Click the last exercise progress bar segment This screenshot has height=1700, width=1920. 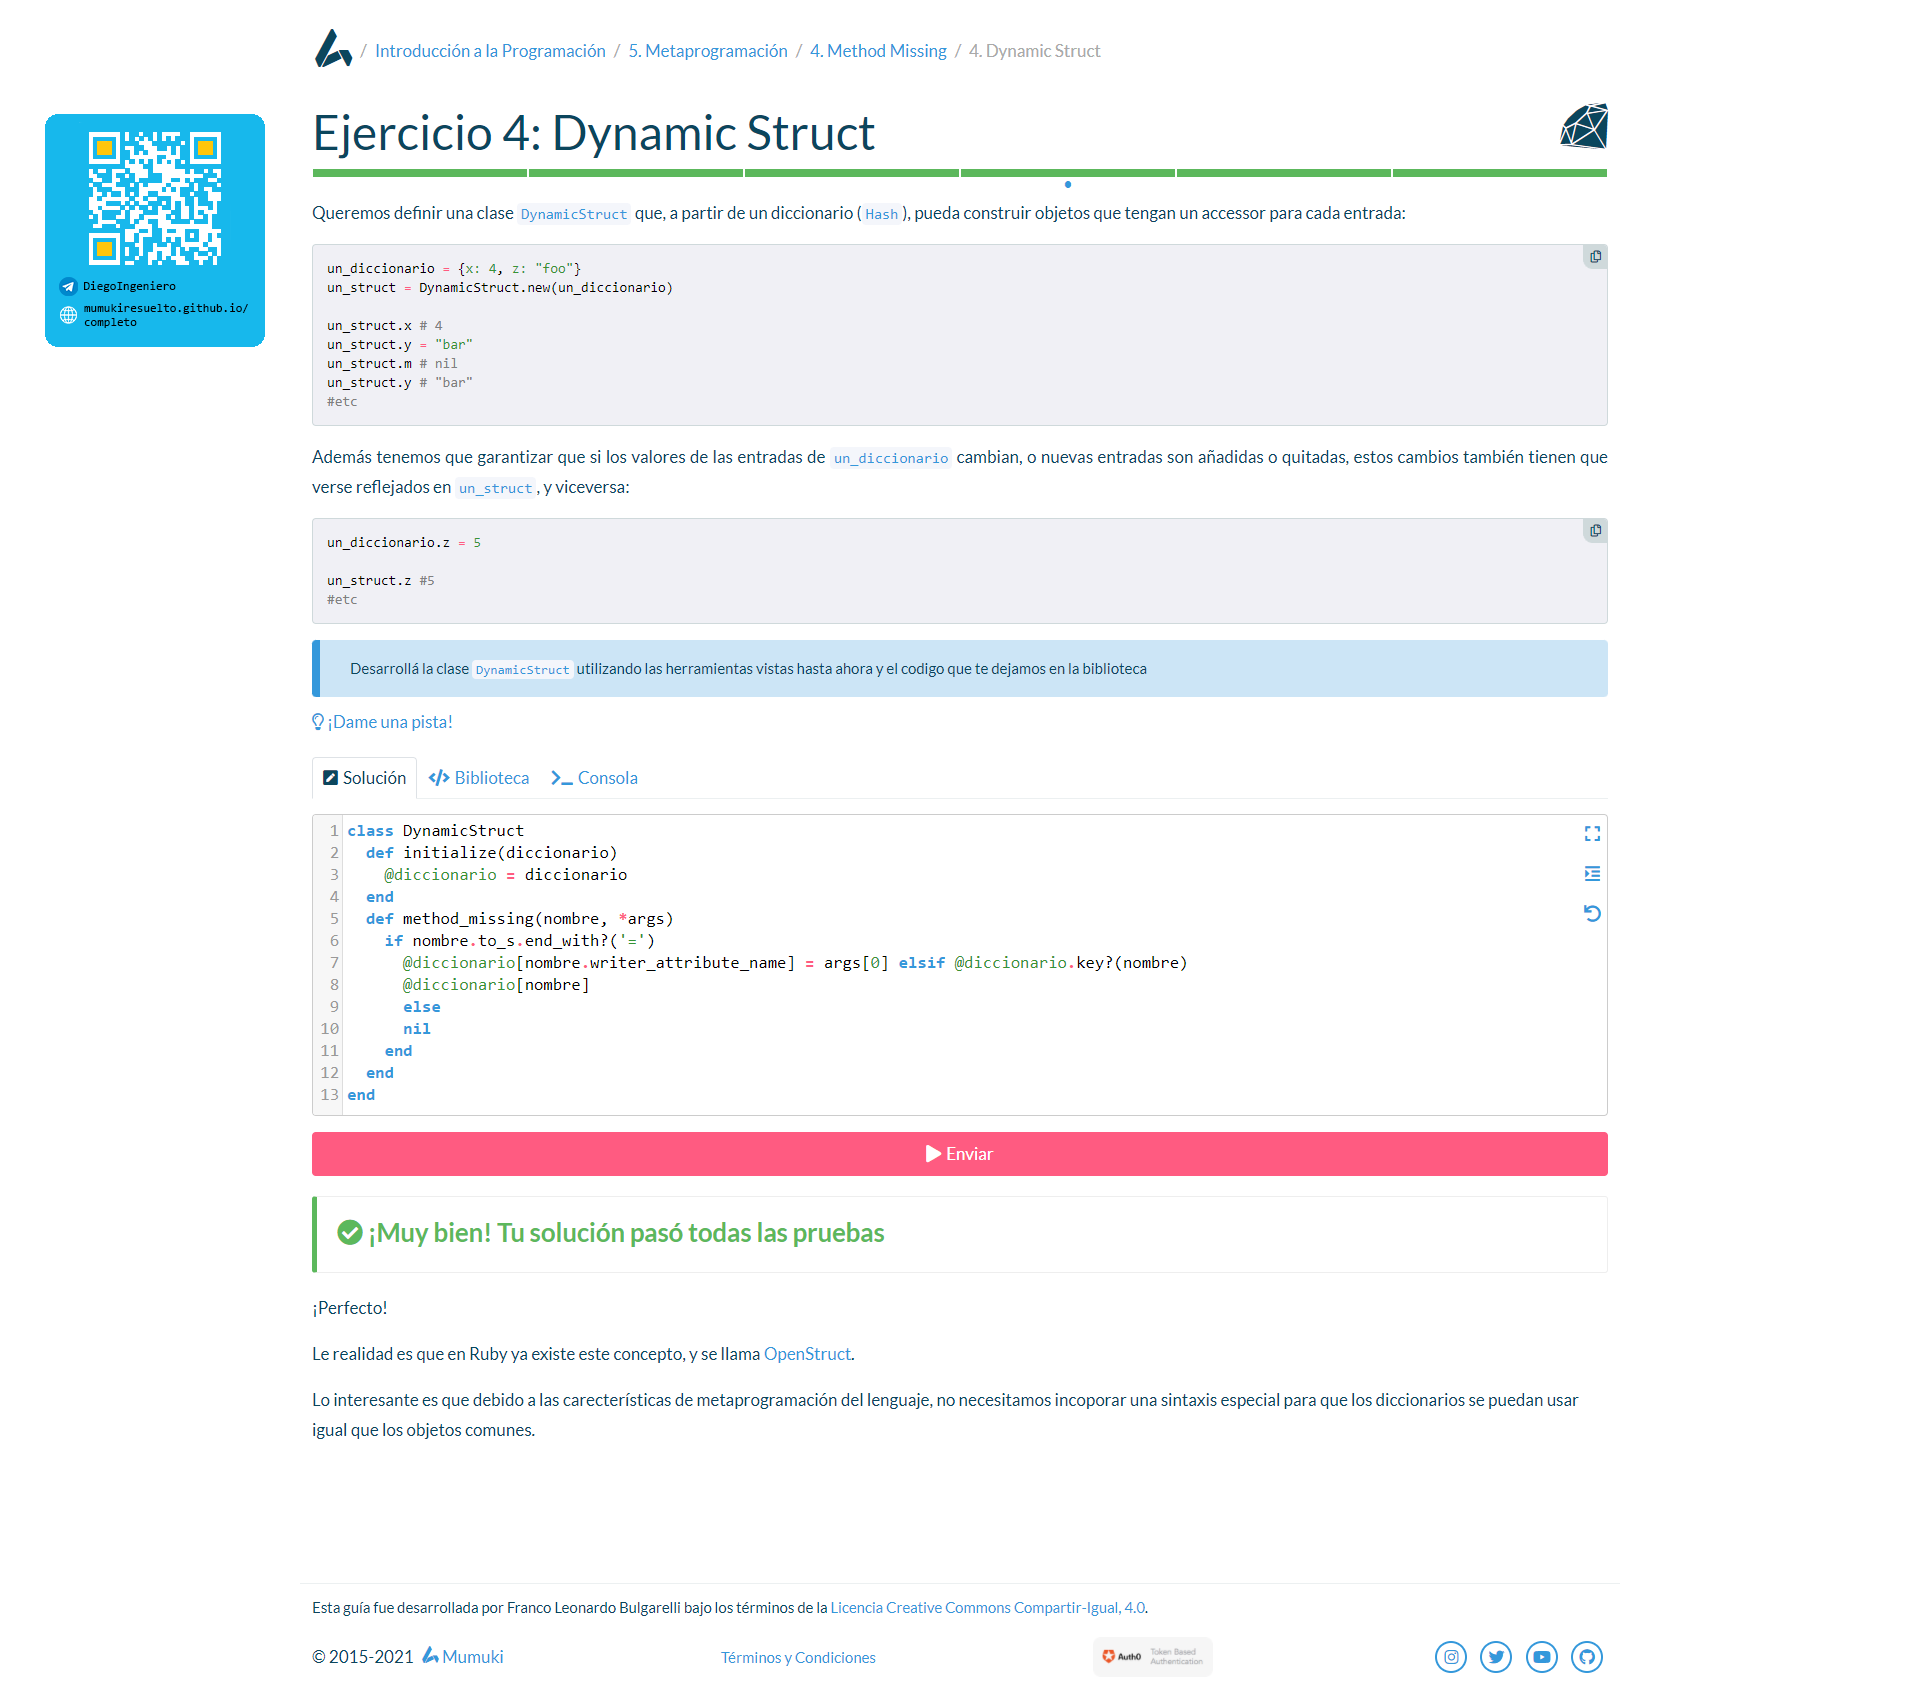(1500, 173)
